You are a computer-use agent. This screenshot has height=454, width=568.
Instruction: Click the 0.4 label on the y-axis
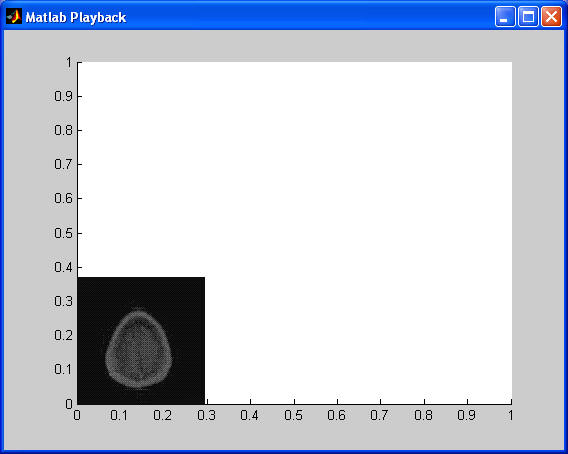[63, 267]
